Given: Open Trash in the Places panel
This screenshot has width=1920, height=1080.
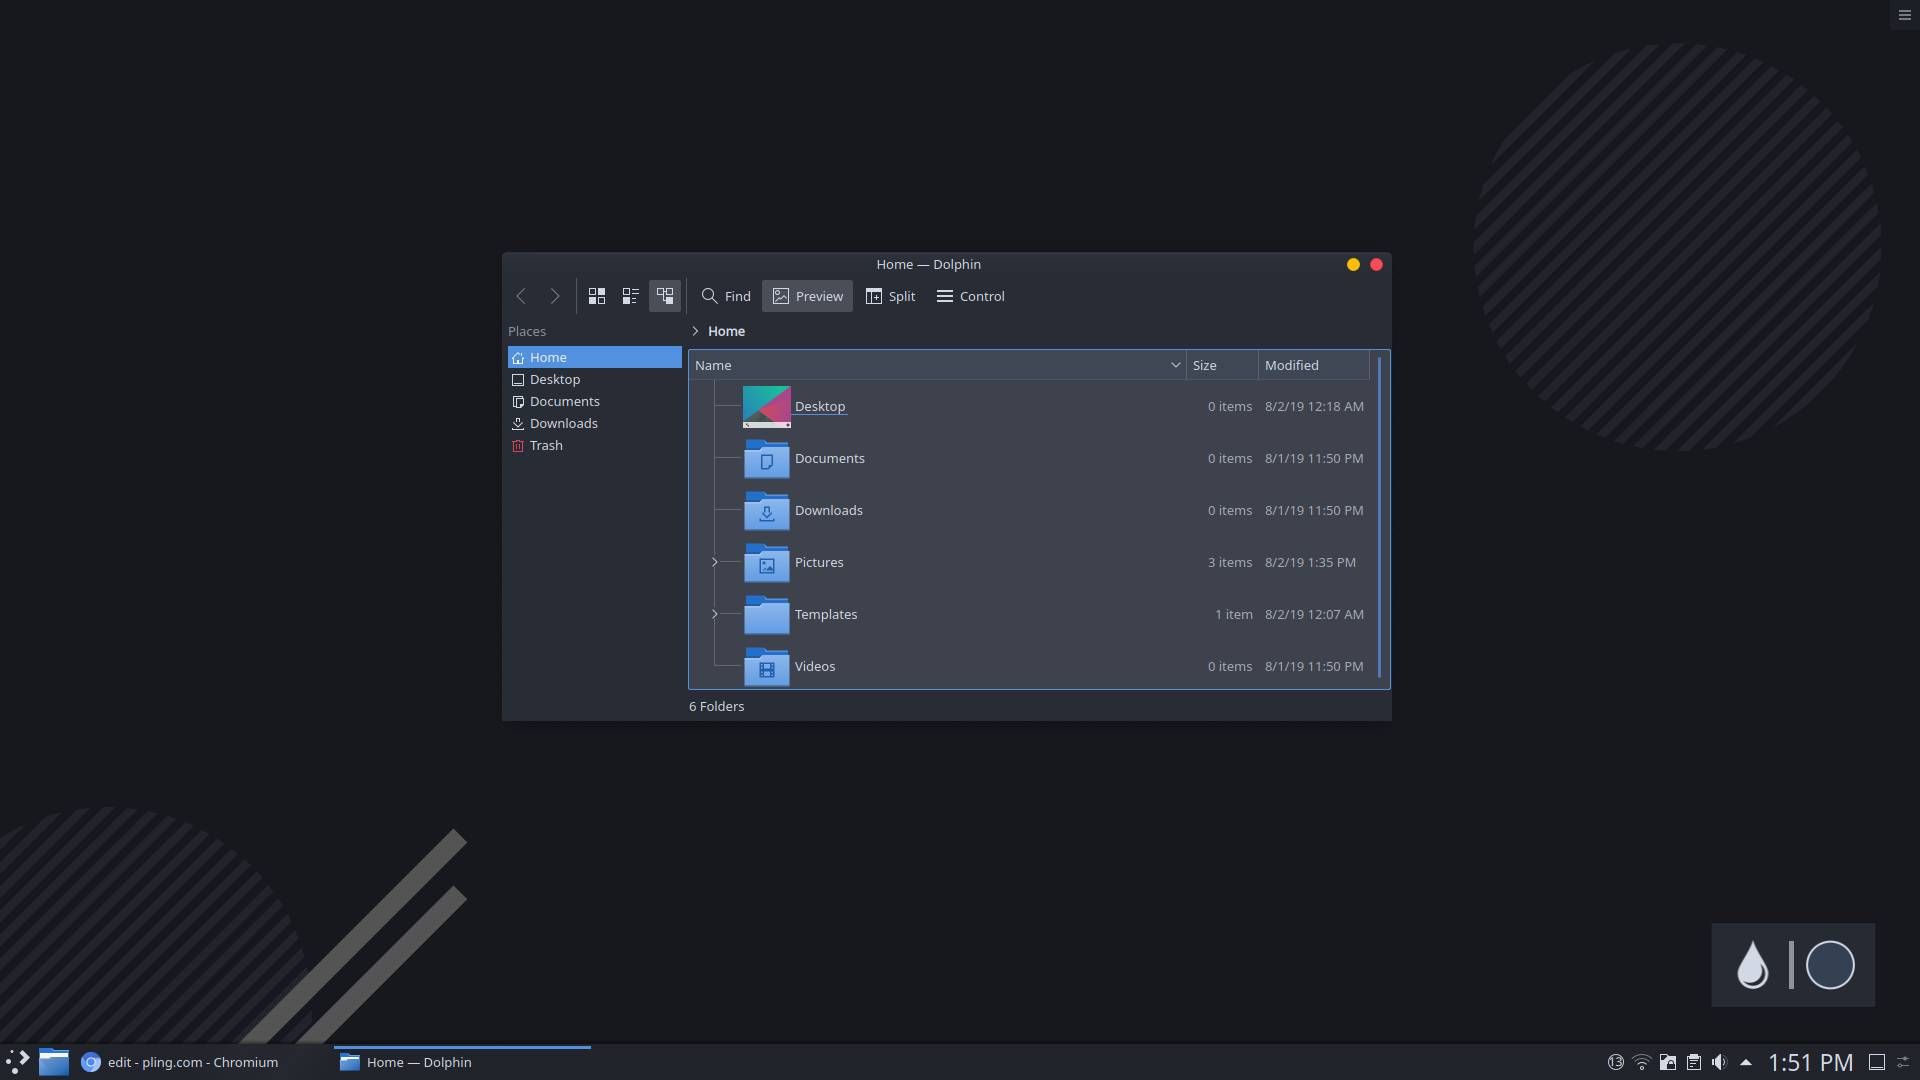Looking at the screenshot, I should 595,445.
